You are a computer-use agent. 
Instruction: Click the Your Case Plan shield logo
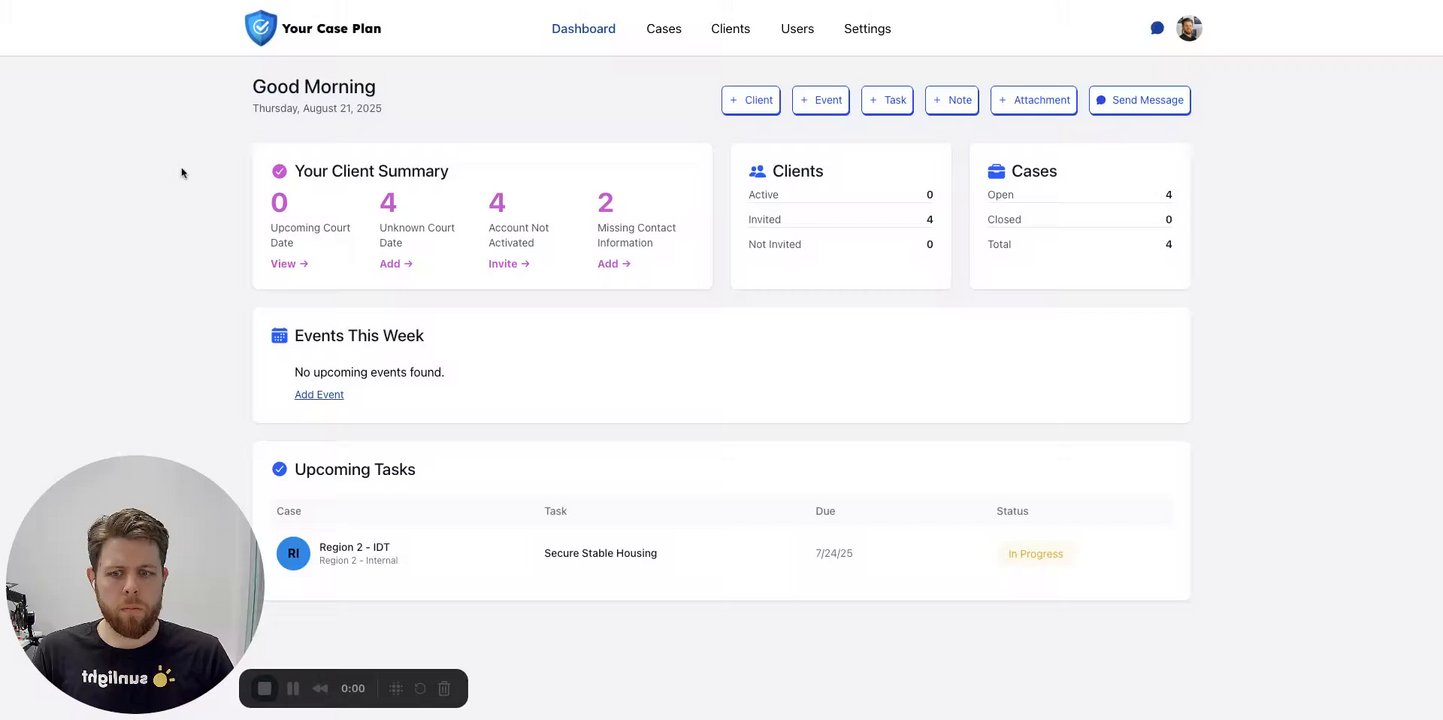tap(260, 28)
